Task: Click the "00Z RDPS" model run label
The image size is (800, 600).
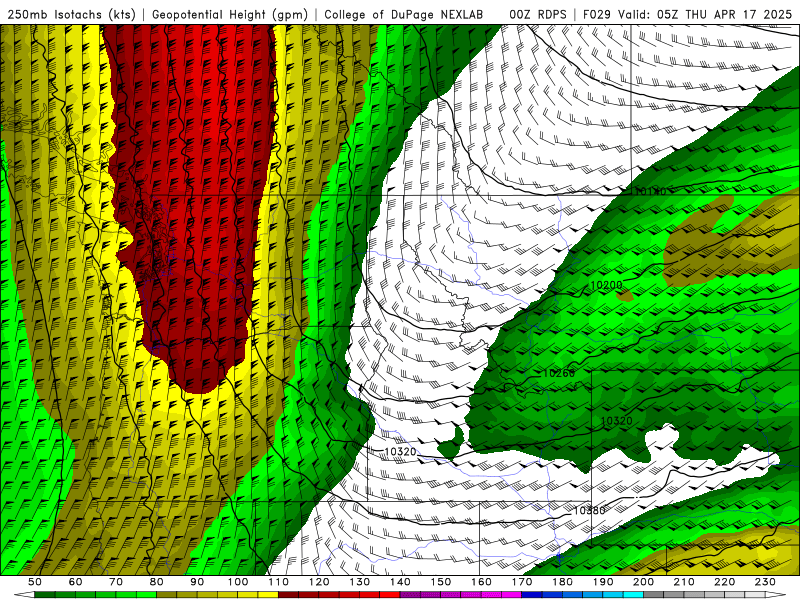Action: pyautogui.click(x=538, y=15)
